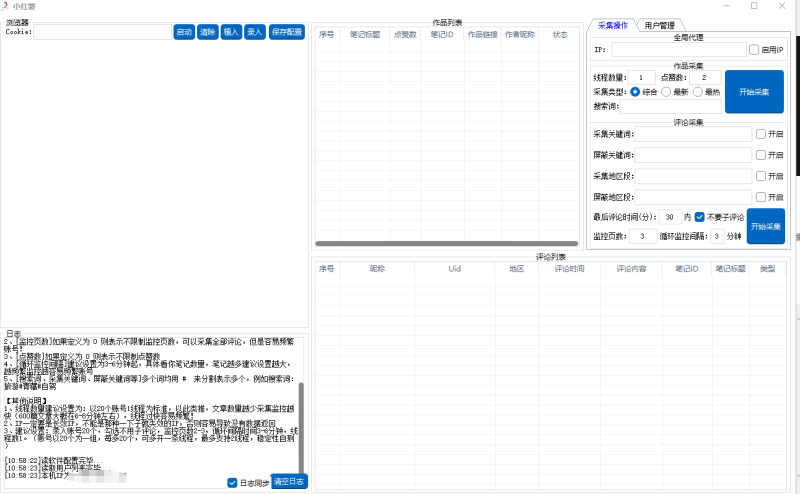Start collection in the 评论采集 section
The width and height of the screenshot is (800, 494).
tap(766, 226)
